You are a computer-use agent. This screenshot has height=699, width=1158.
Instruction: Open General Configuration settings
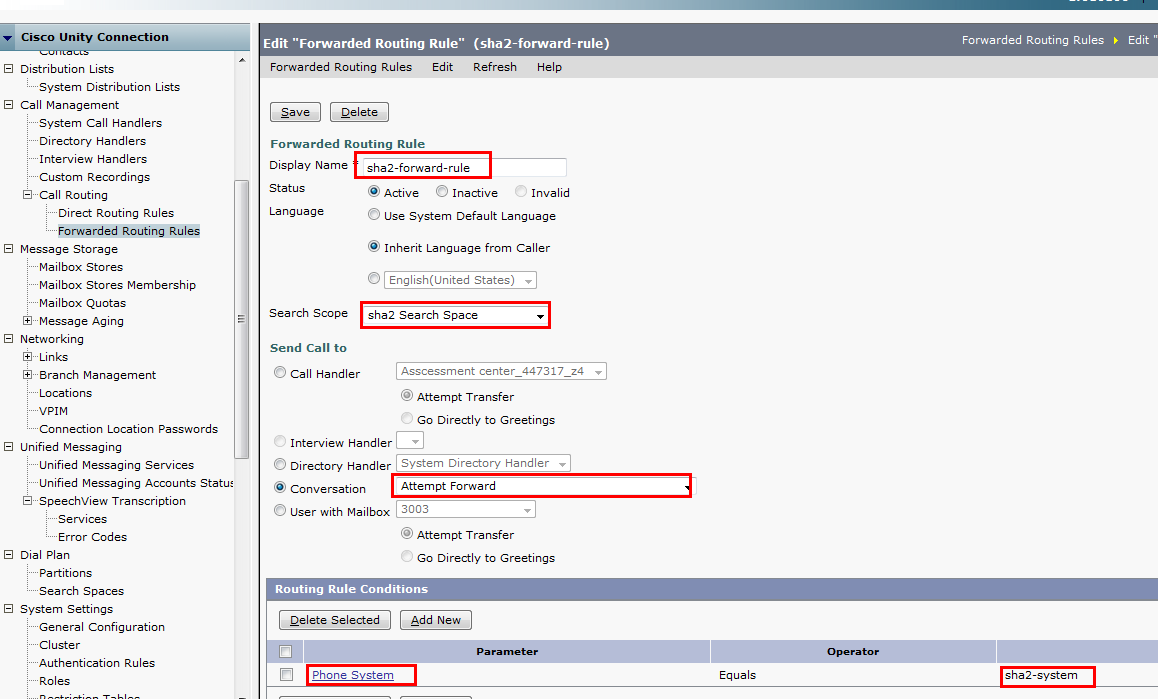tap(102, 627)
